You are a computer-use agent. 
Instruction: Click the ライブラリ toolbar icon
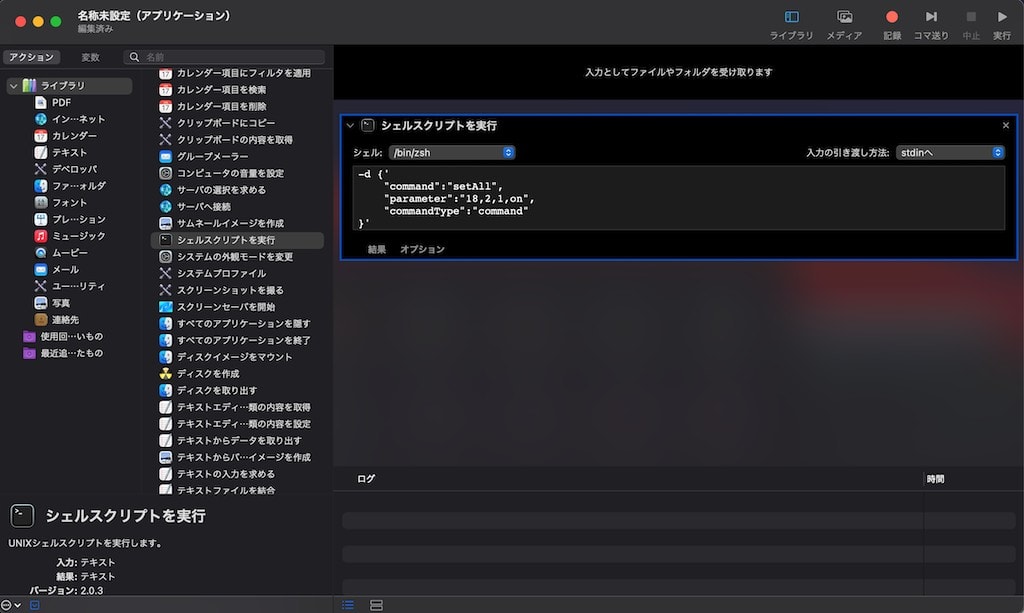pyautogui.click(x=791, y=17)
